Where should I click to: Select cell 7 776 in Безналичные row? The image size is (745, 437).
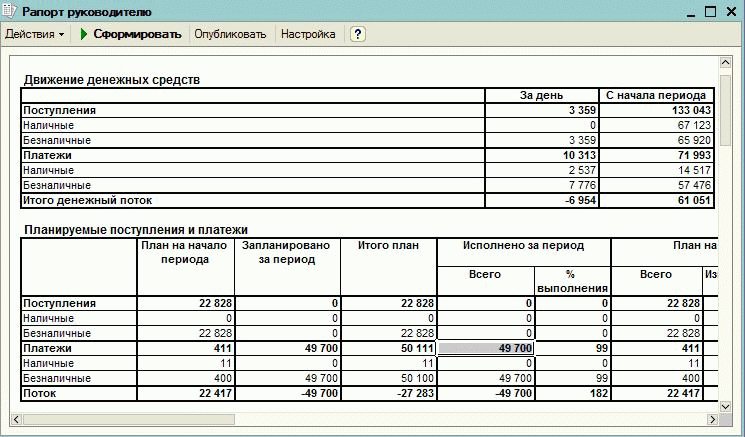542,185
